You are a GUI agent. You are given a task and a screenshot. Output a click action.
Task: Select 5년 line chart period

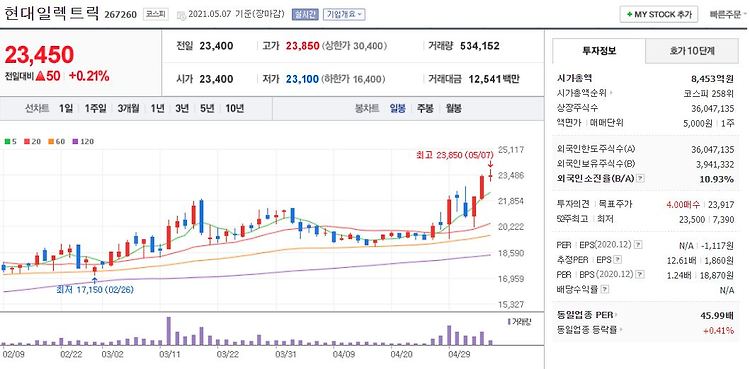pyautogui.click(x=207, y=109)
